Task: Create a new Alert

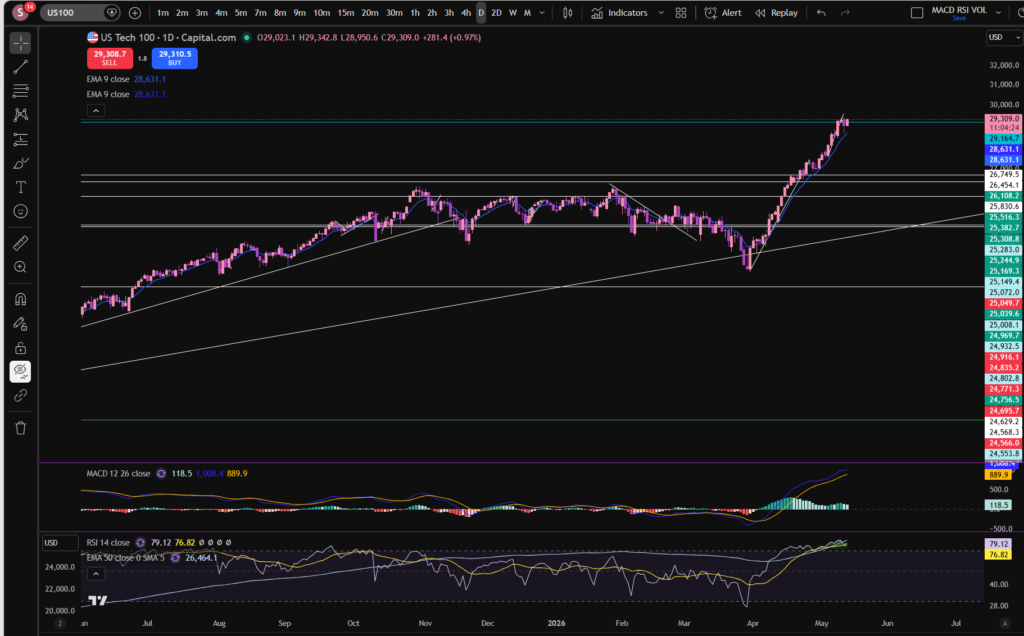Action: (x=723, y=12)
